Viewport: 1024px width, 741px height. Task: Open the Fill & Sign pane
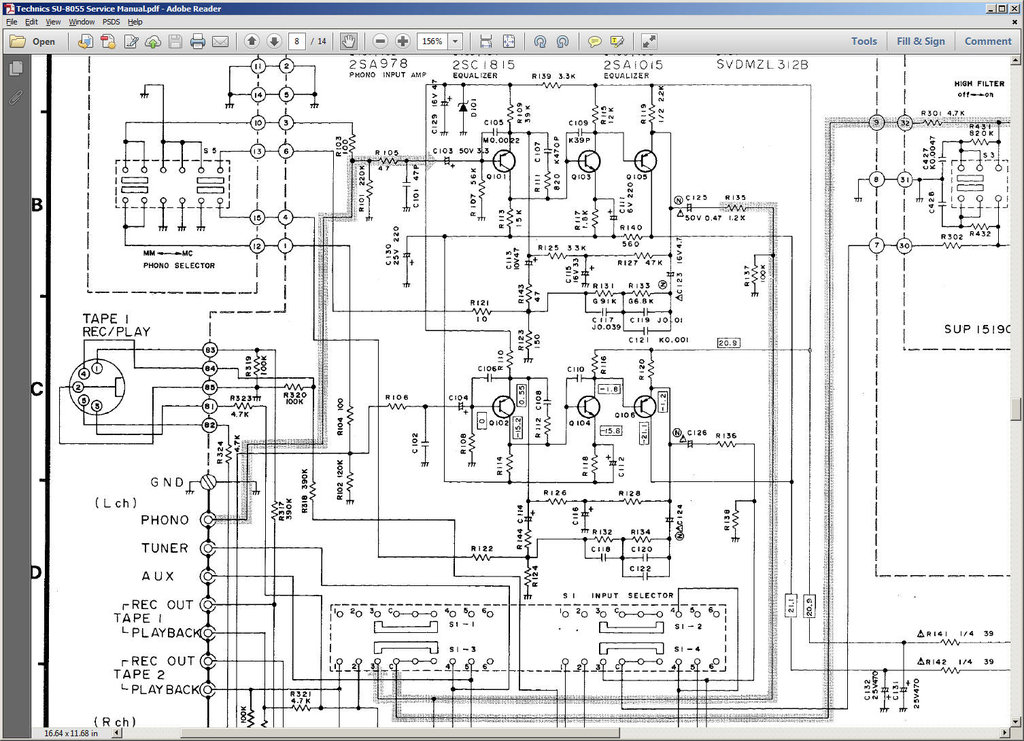[920, 41]
